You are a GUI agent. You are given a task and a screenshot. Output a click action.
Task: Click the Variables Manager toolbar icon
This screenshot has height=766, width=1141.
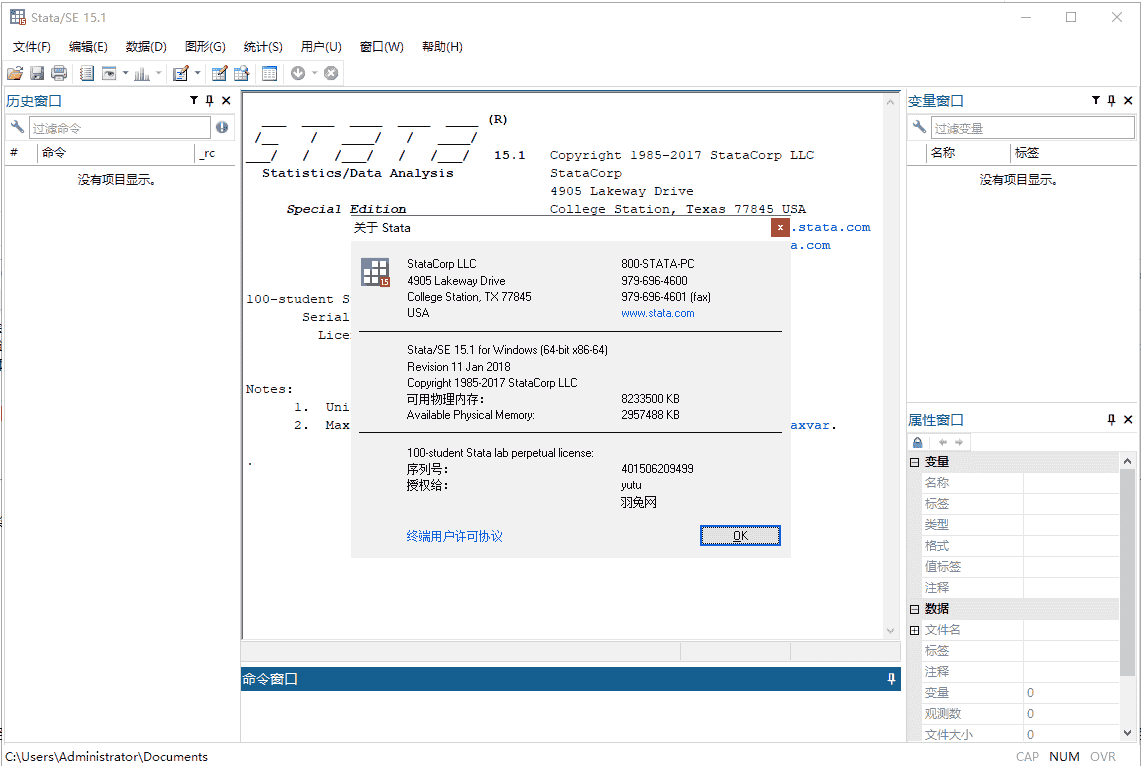pos(269,72)
